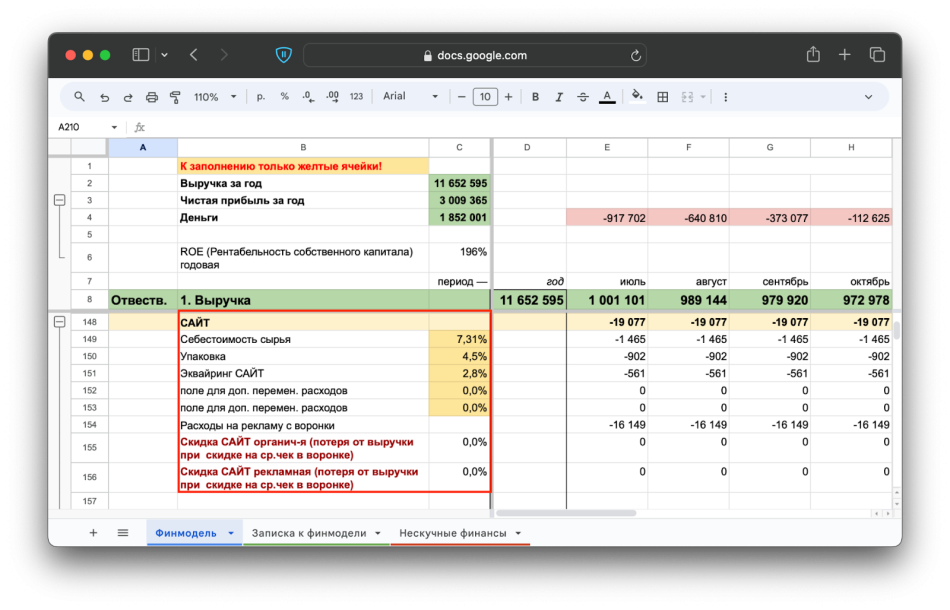The image size is (950, 610).
Task: Toggle strikethrough formatting
Action: point(583,97)
